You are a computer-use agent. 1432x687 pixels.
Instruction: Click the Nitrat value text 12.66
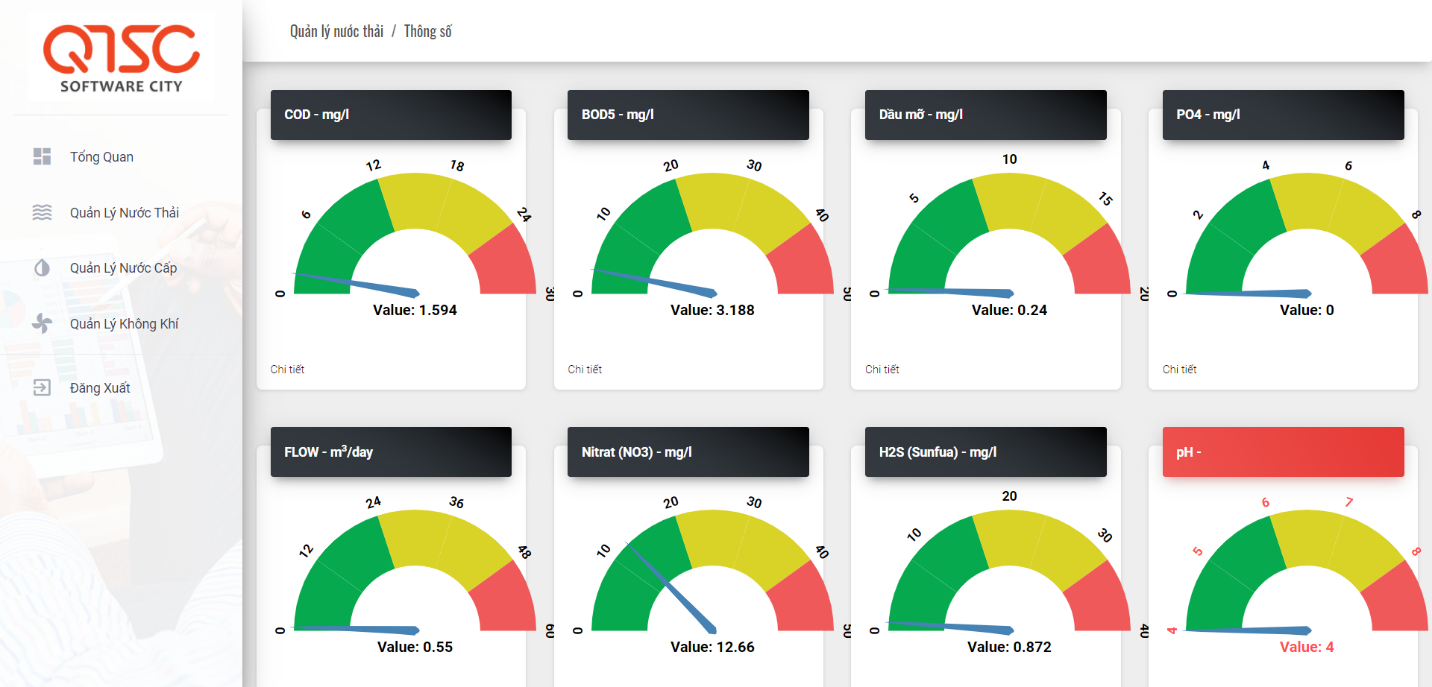(x=712, y=647)
